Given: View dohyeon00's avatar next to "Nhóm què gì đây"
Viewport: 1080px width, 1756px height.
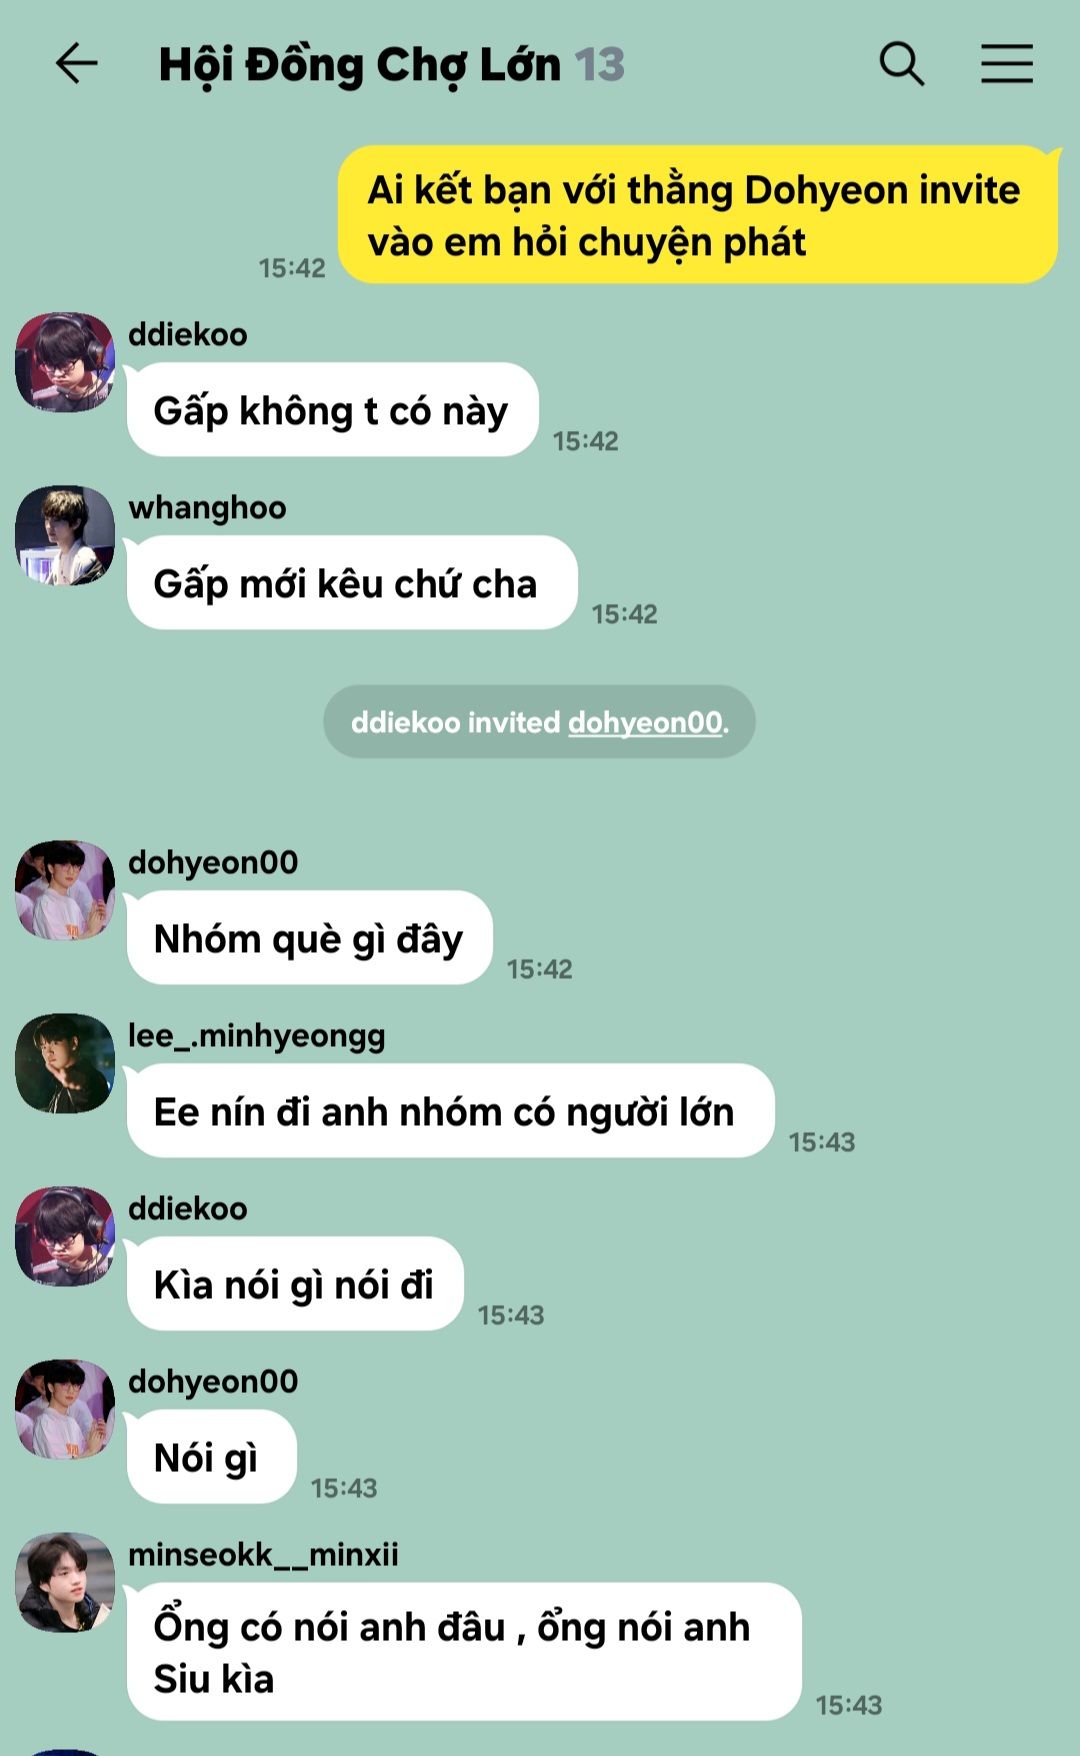Looking at the screenshot, I should pos(65,890).
